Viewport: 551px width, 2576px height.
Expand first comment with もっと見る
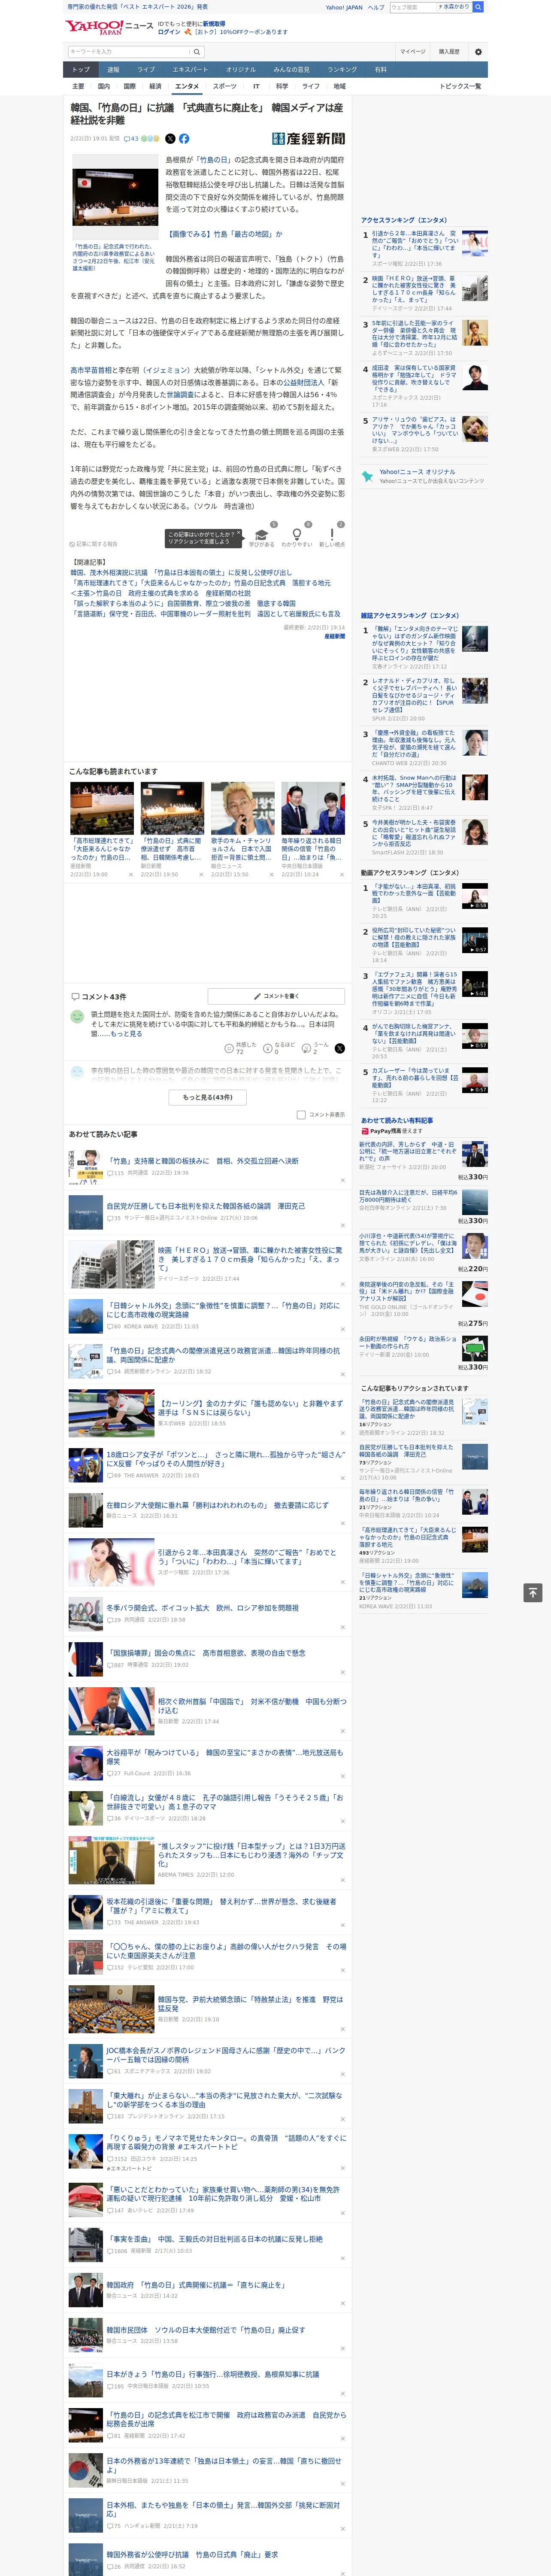(126, 1034)
